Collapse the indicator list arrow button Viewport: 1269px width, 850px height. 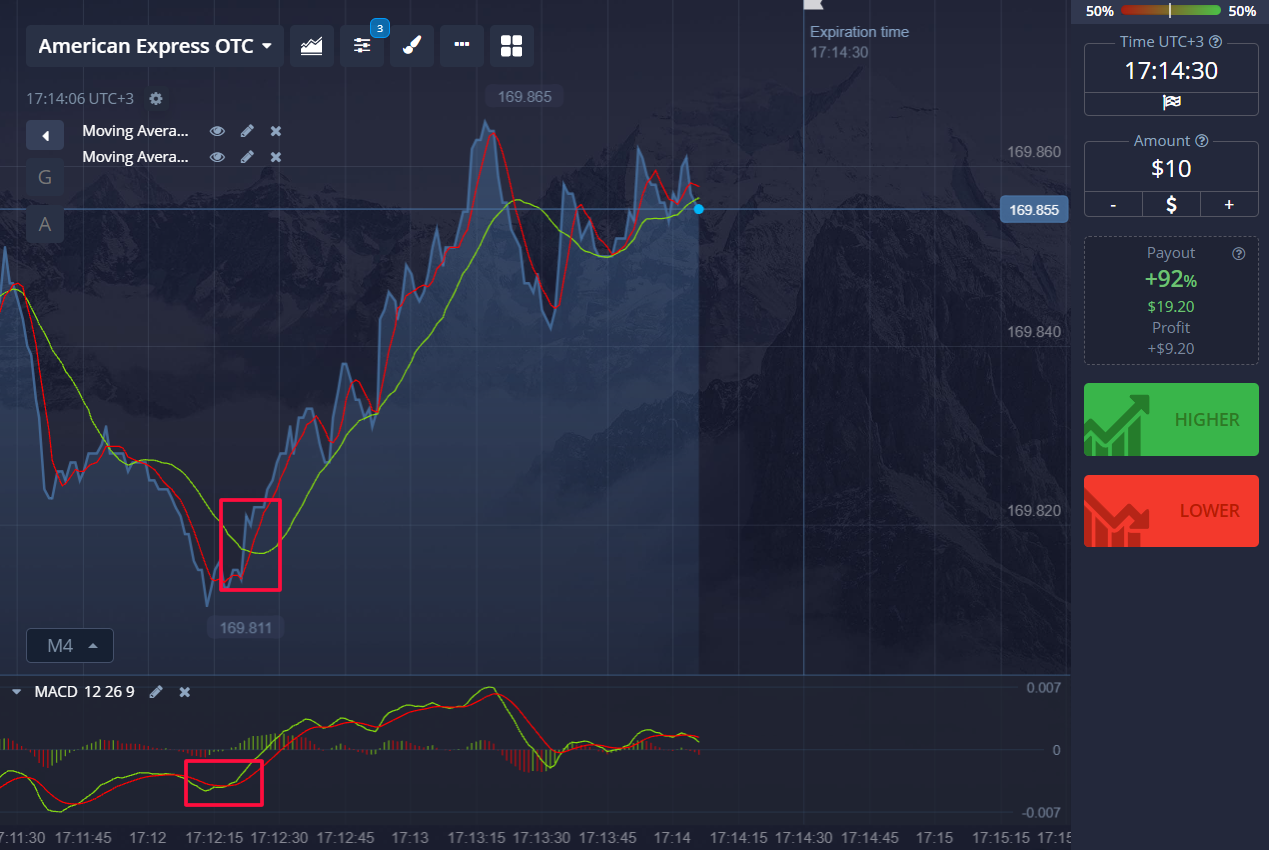(45, 135)
